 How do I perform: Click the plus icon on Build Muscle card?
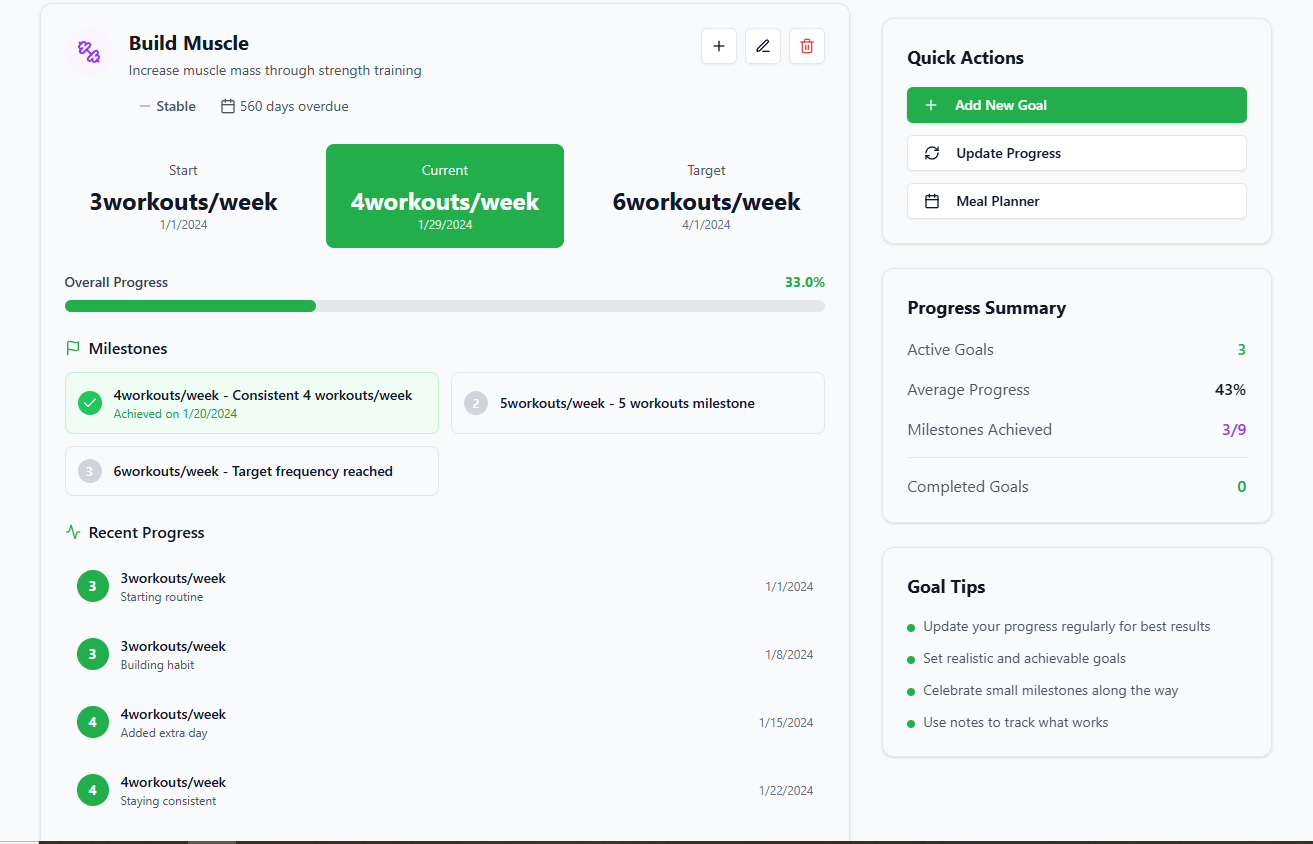coord(718,46)
